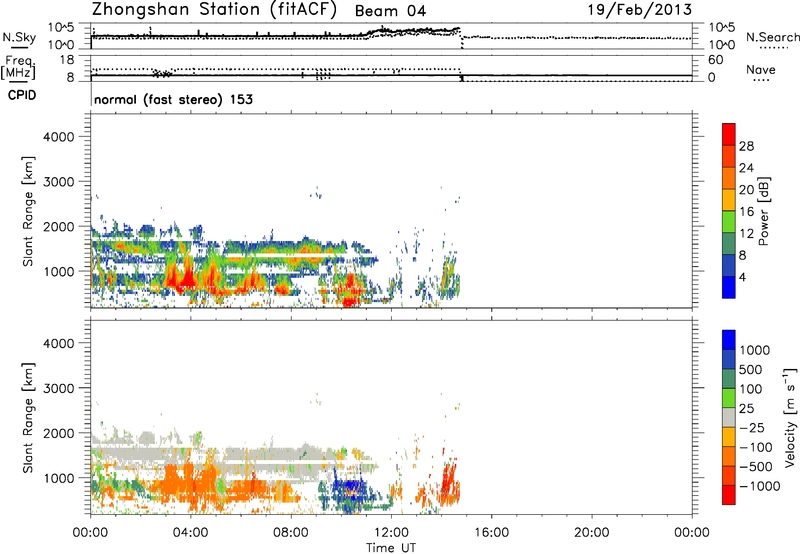Click the 16:00 time axis tick label

(x=491, y=533)
